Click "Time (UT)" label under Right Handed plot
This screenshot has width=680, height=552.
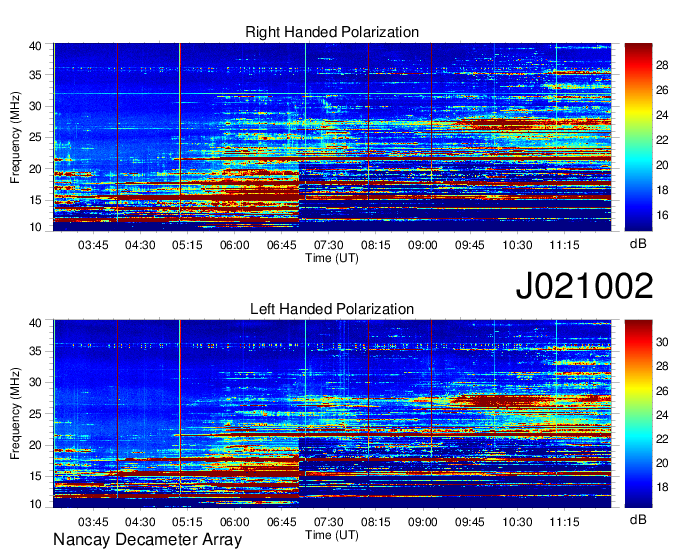click(x=332, y=258)
